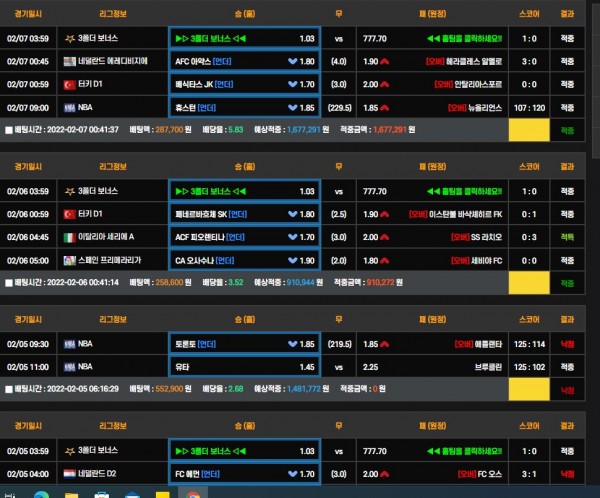Click the NBA league icon in the 02/07 09:00 row
This screenshot has width=600, height=498.
69,107
